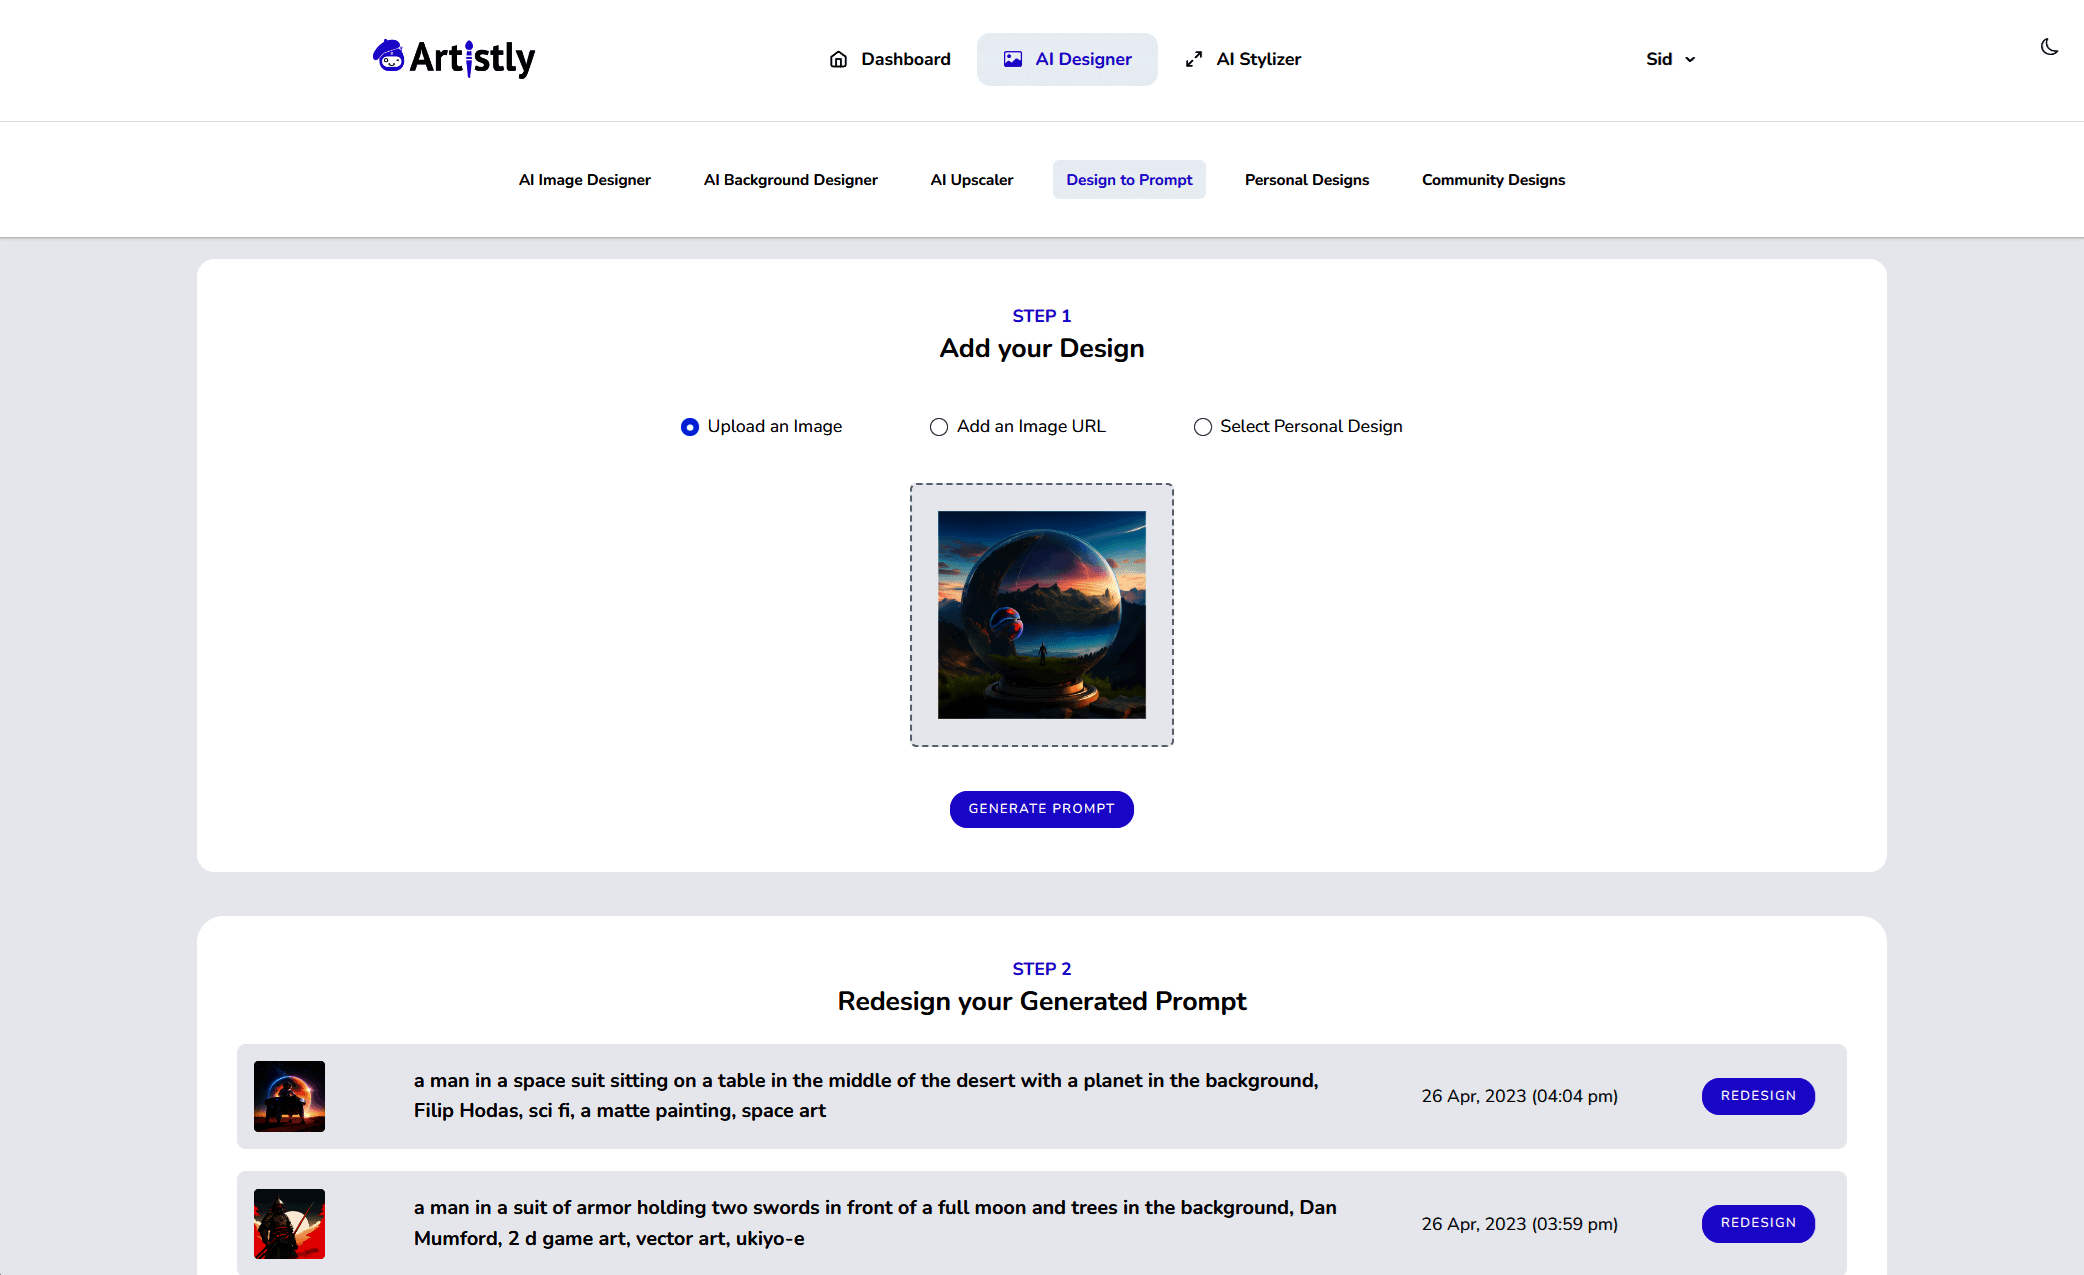Select Upload an Image radio option
The image size is (2084, 1275).
(690, 427)
